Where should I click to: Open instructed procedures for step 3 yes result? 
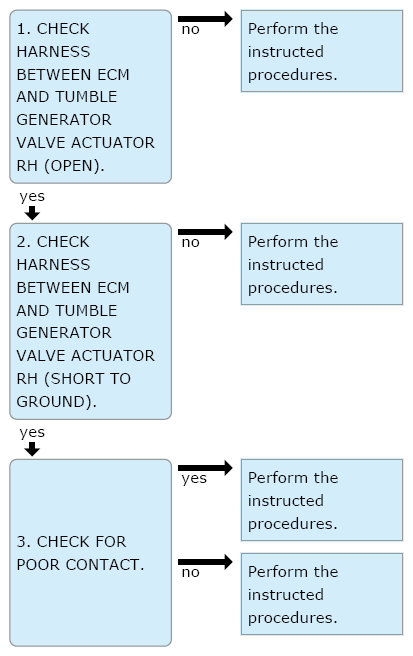(322, 500)
